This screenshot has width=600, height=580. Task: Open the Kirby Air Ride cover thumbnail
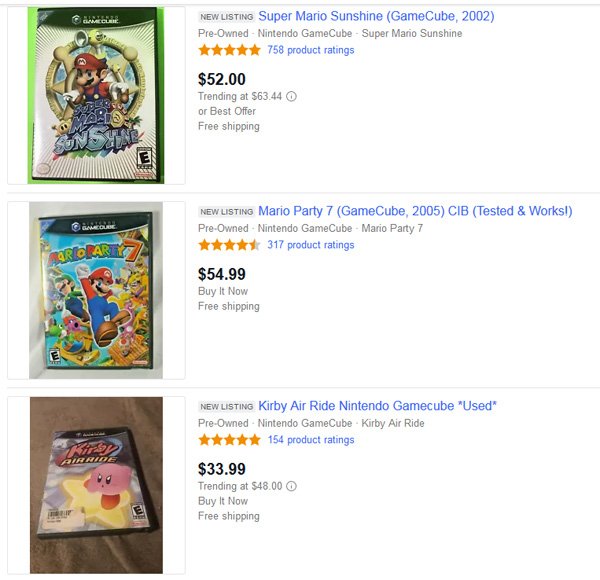pyautogui.click(x=96, y=485)
